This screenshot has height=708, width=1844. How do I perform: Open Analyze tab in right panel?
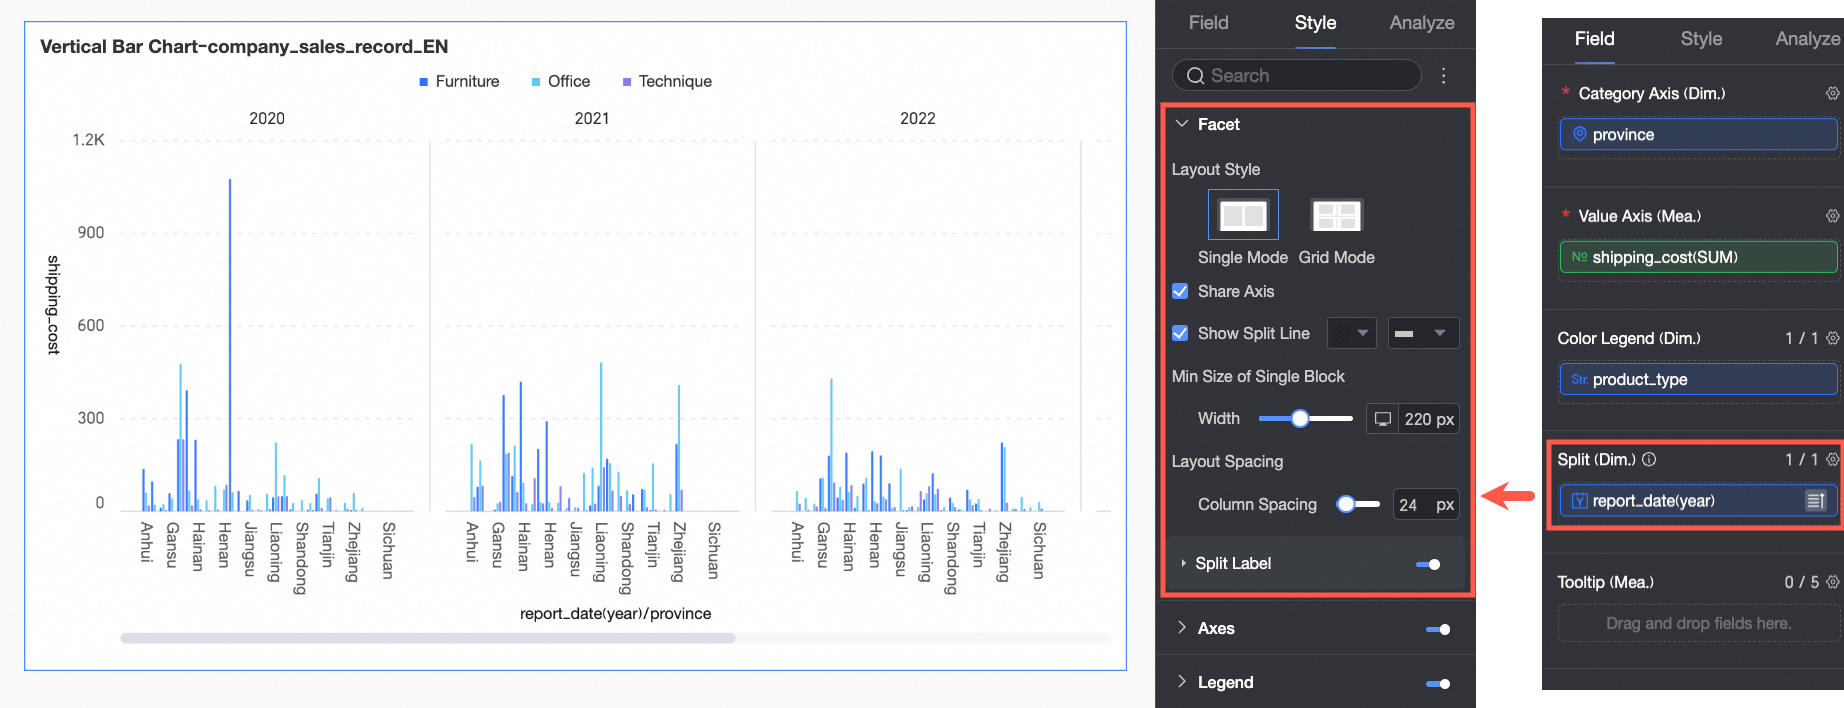coord(1808,39)
